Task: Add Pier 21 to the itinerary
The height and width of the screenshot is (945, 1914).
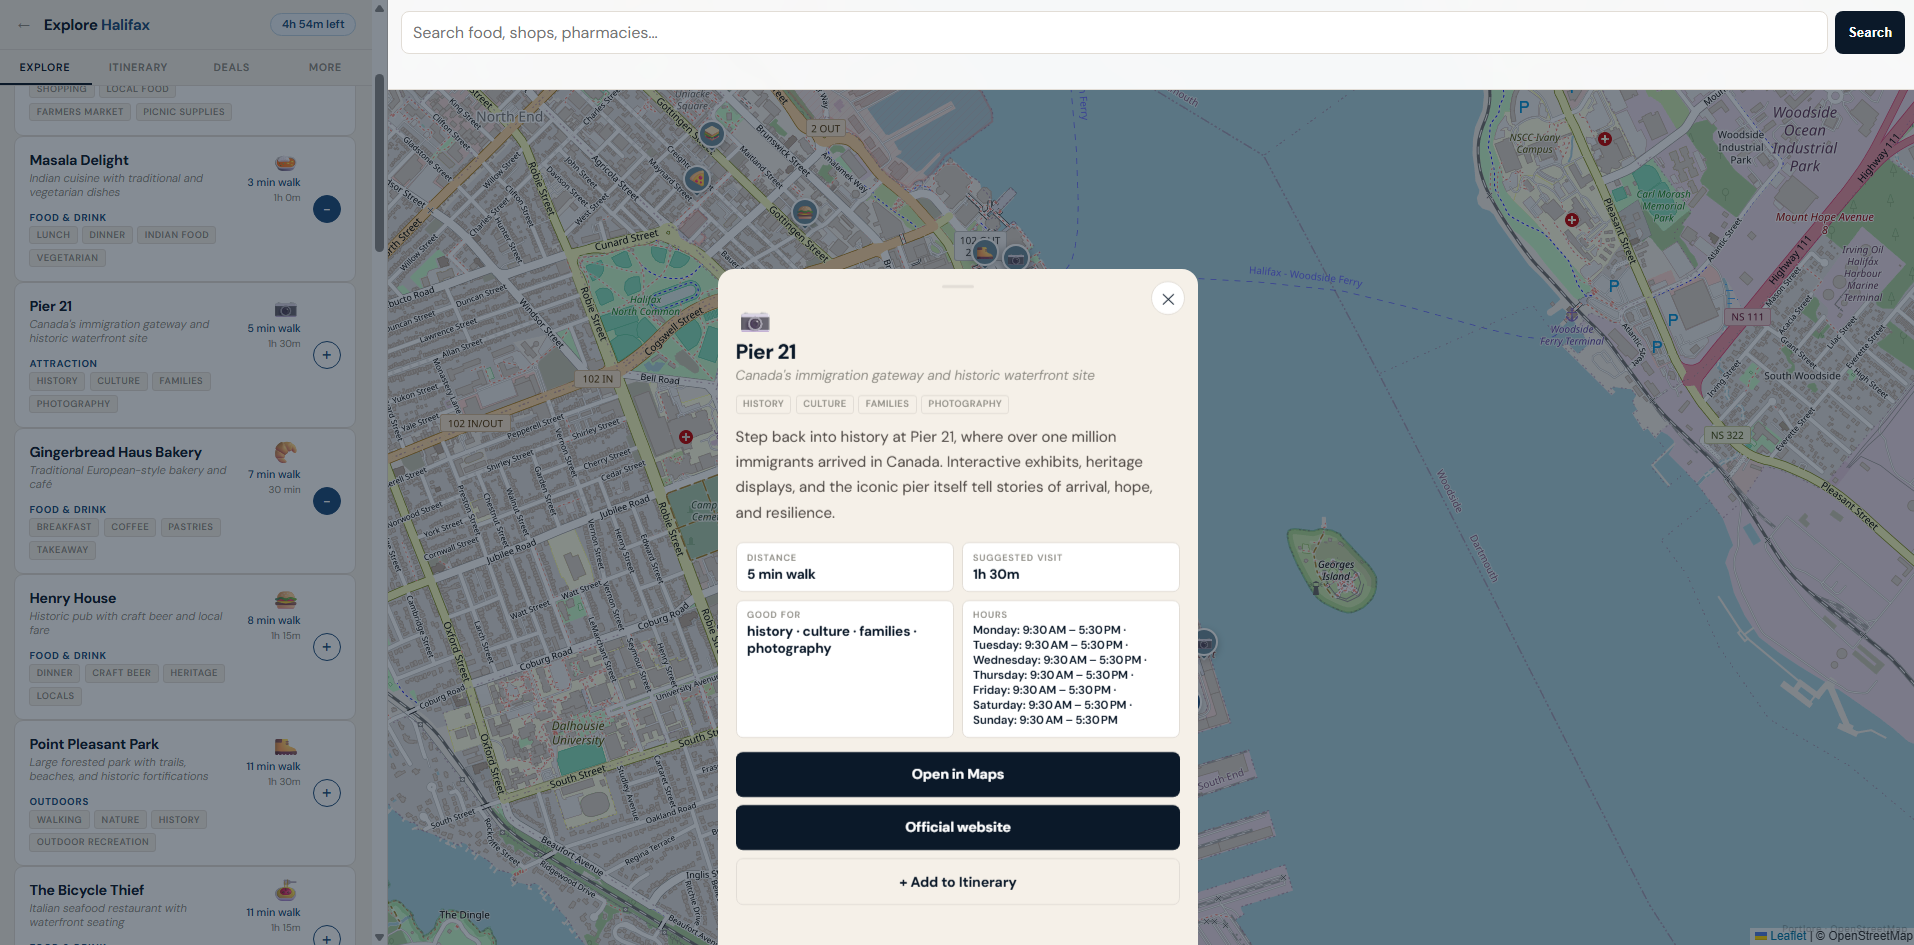Action: click(x=958, y=882)
